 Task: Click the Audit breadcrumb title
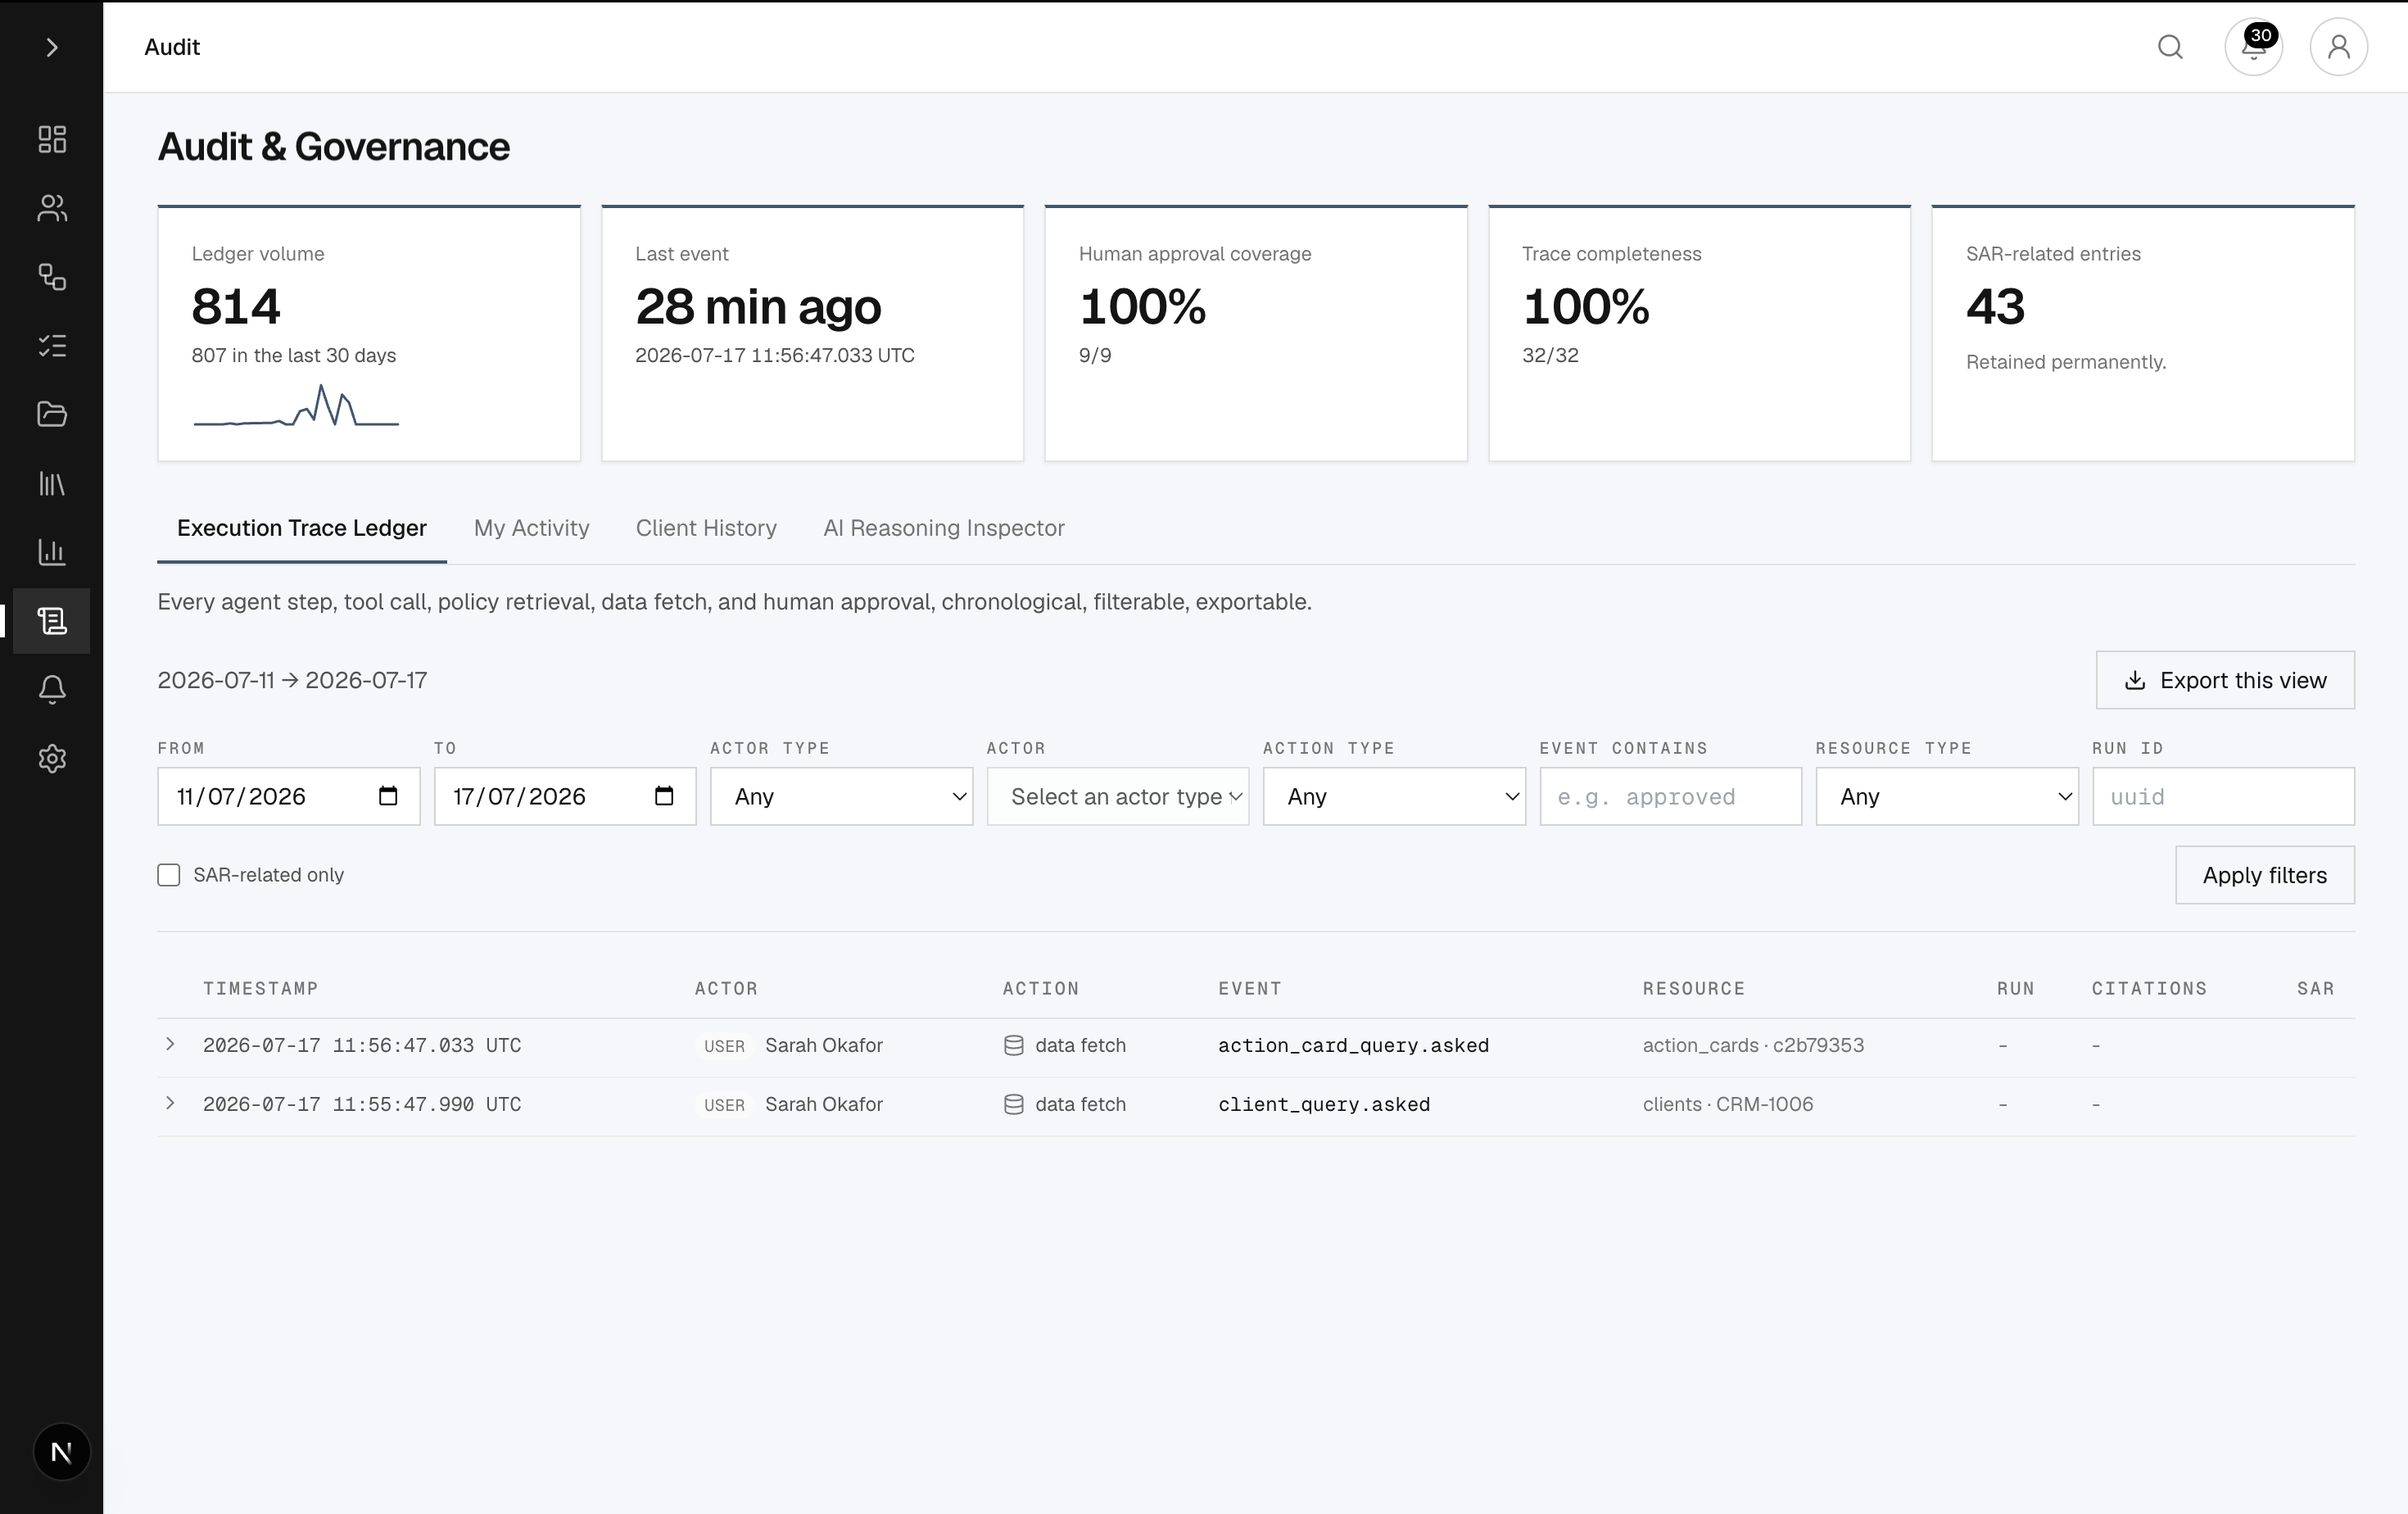click(172, 47)
